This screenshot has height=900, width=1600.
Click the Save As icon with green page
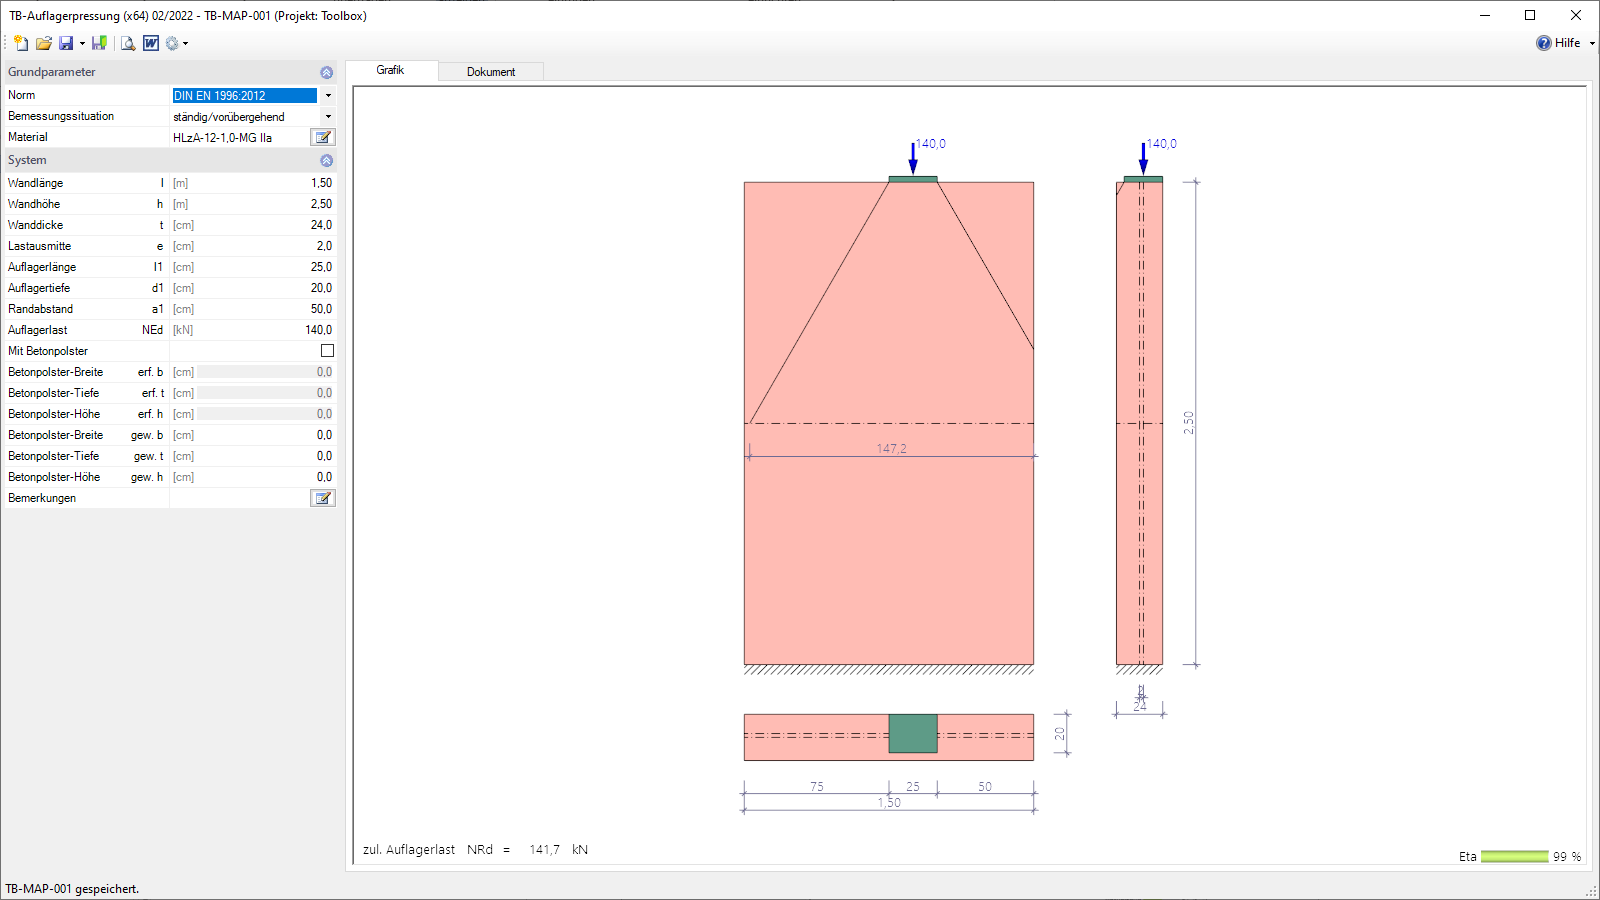(99, 43)
